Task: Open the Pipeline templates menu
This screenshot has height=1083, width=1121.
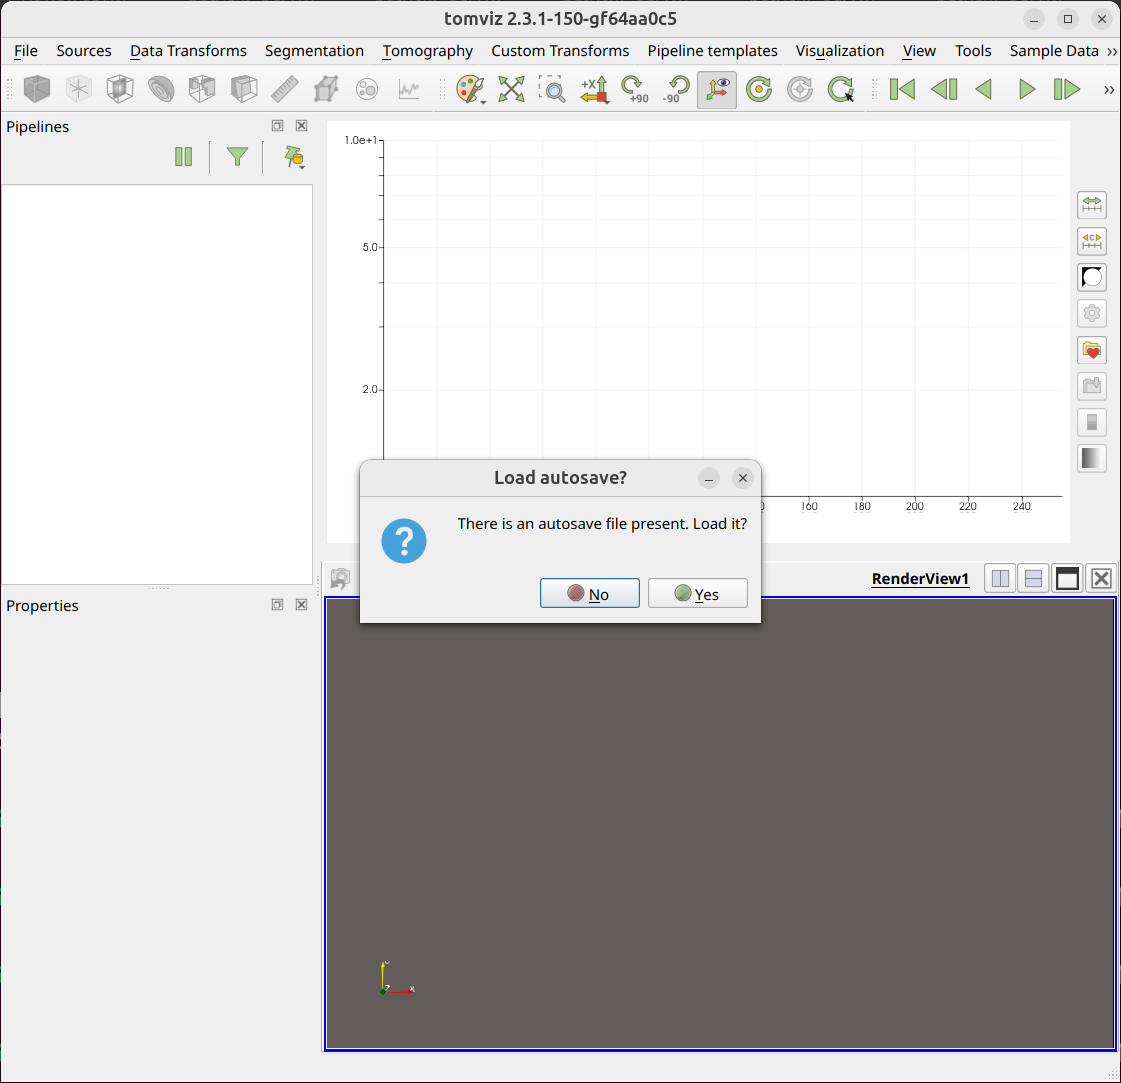Action: pos(712,51)
